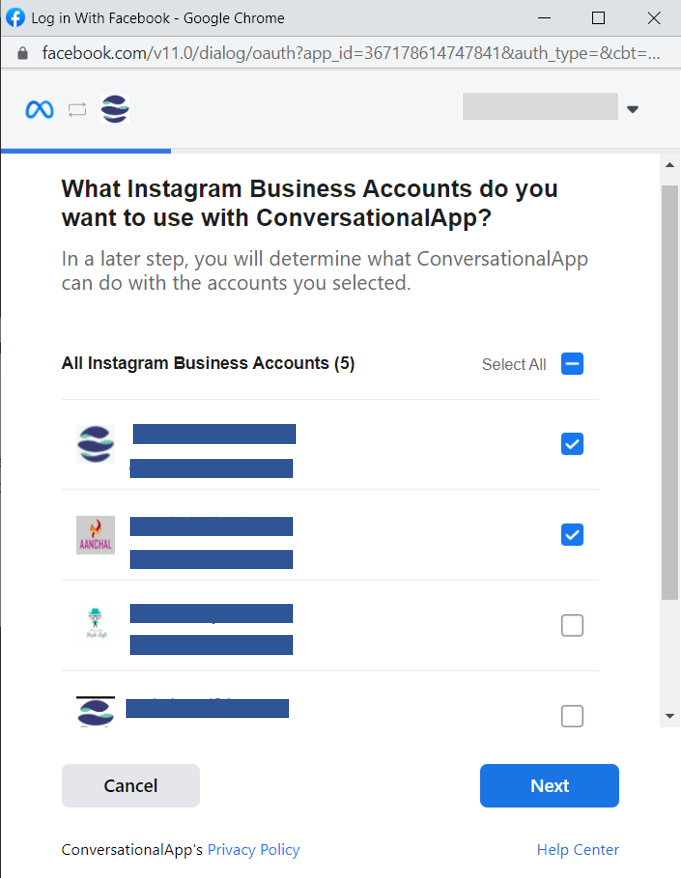This screenshot has width=681, height=878.
Task: Click the fourth account's profile picture
Action: [96, 711]
